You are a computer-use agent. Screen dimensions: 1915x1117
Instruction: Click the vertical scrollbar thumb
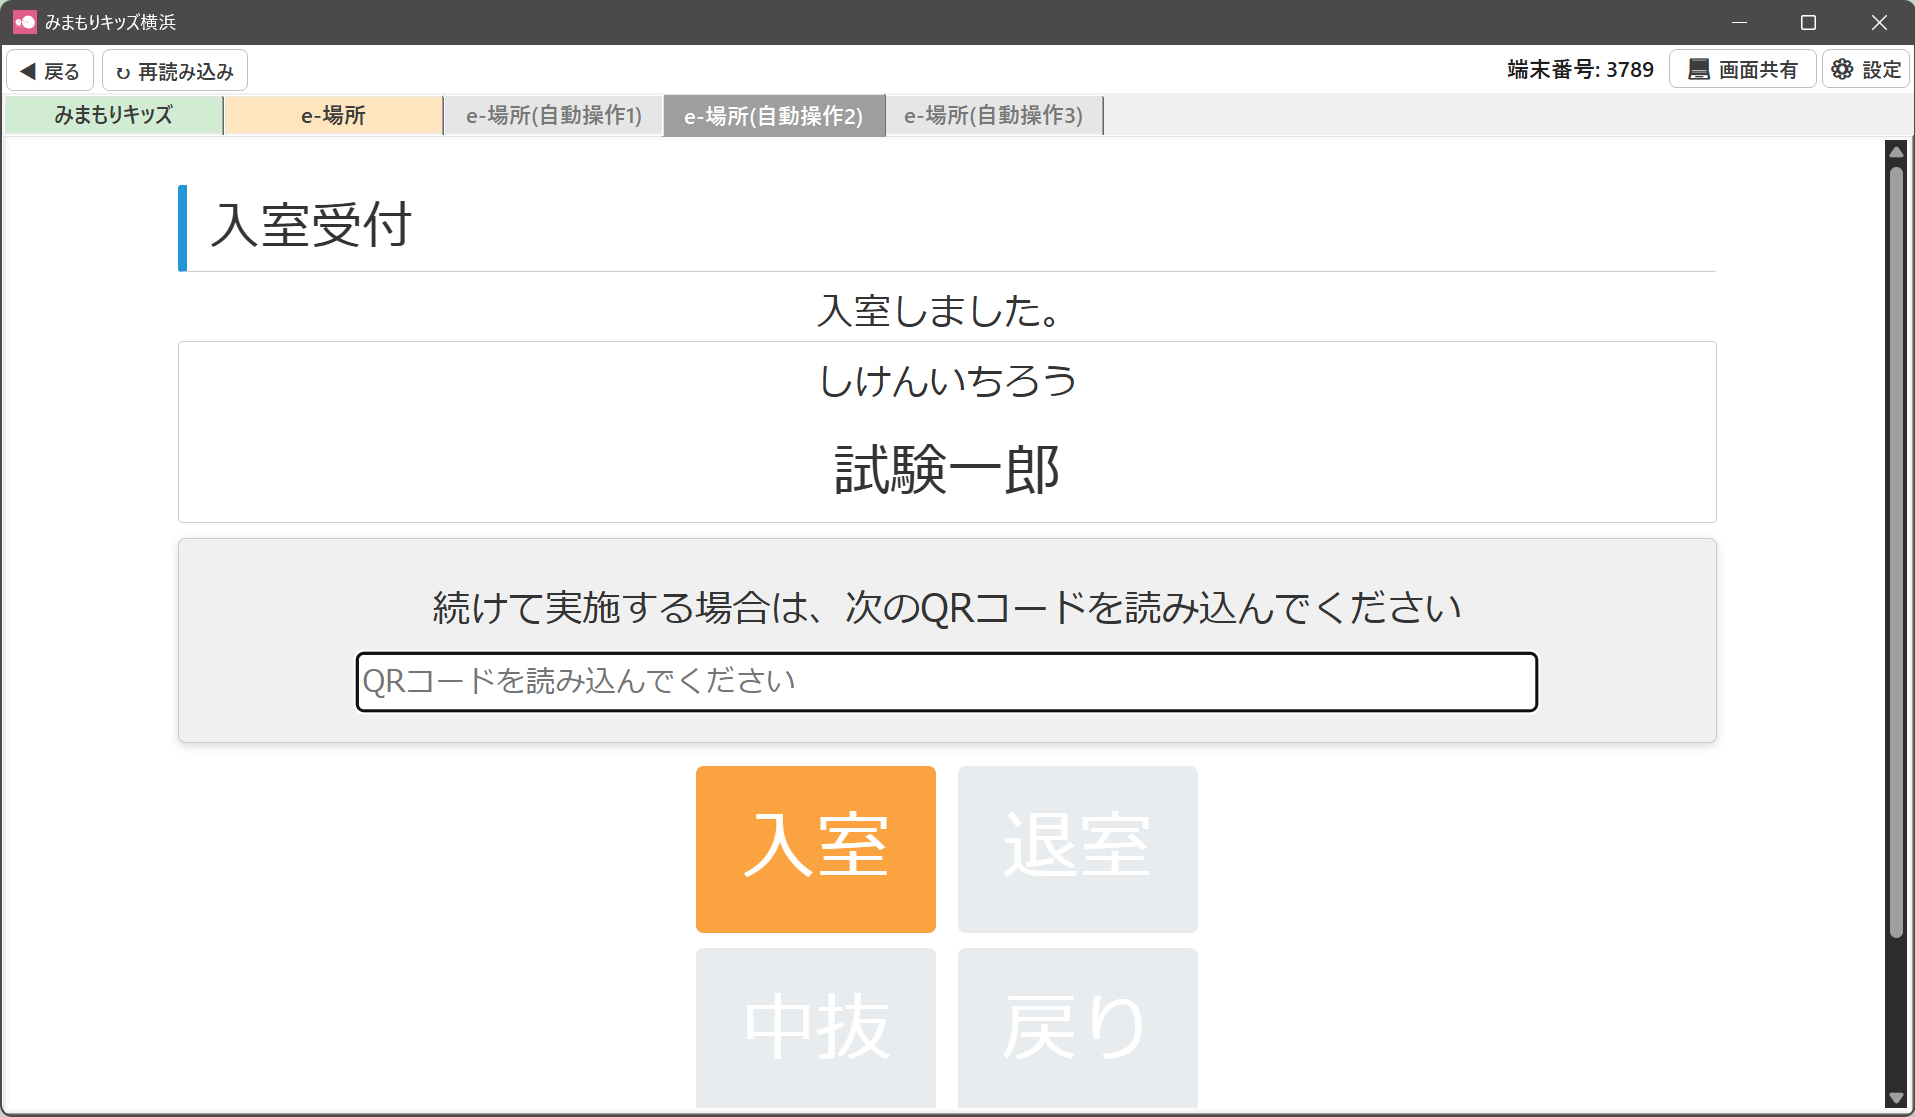pyautogui.click(x=1896, y=550)
